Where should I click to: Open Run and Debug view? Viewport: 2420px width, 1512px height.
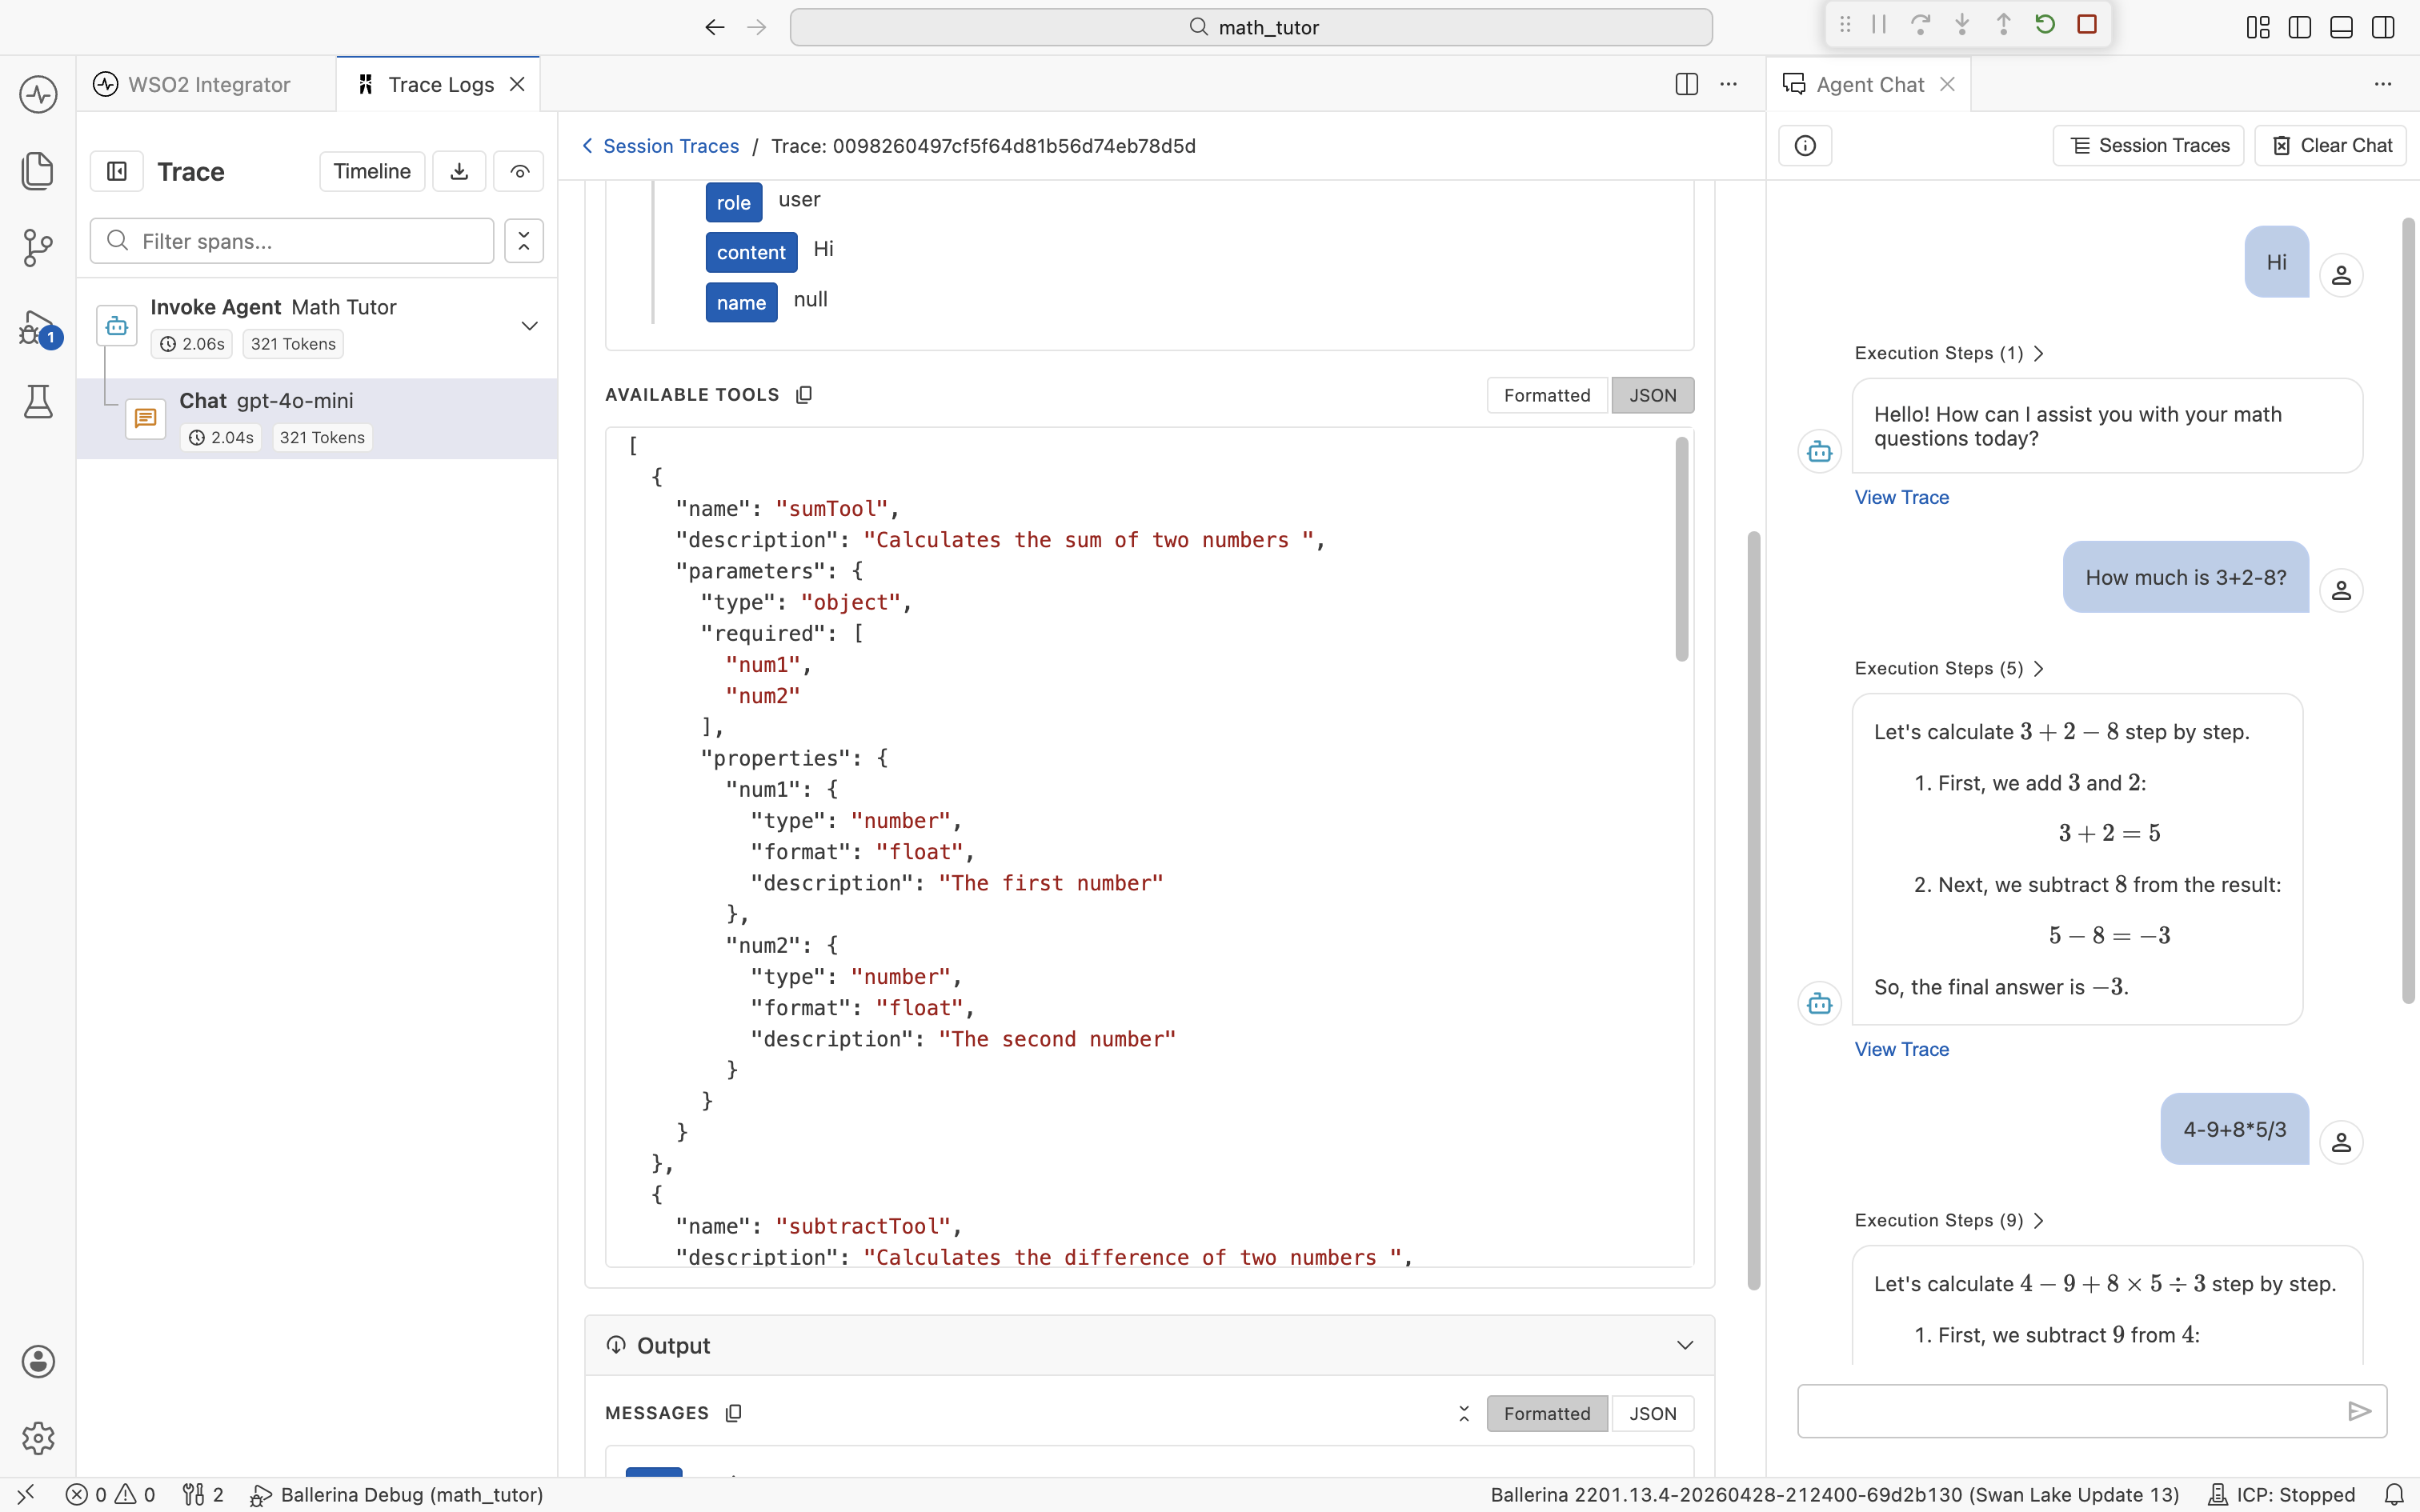[38, 327]
